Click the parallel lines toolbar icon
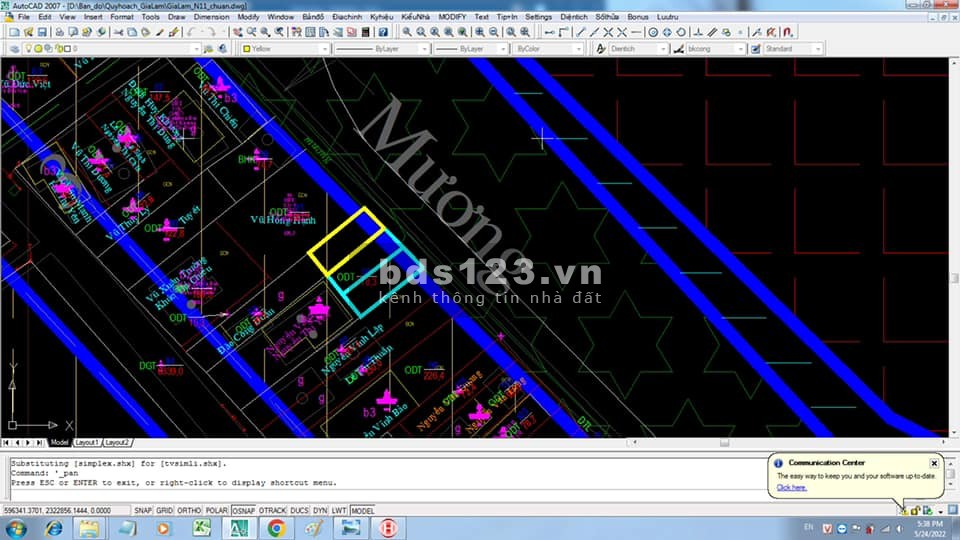This screenshot has width=960, height=540. click(712, 32)
